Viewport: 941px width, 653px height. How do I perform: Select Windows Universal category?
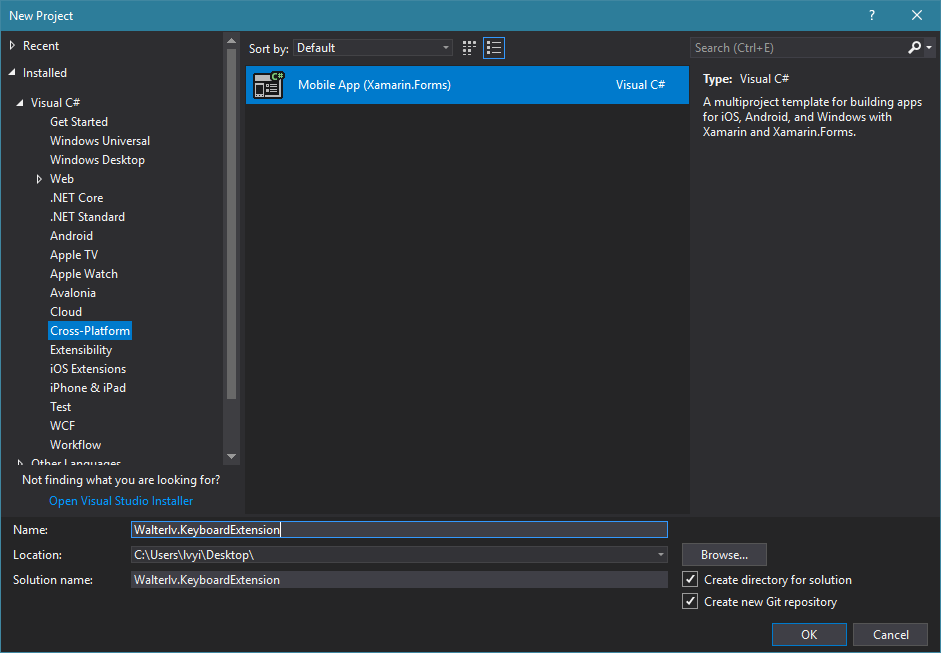coord(100,141)
